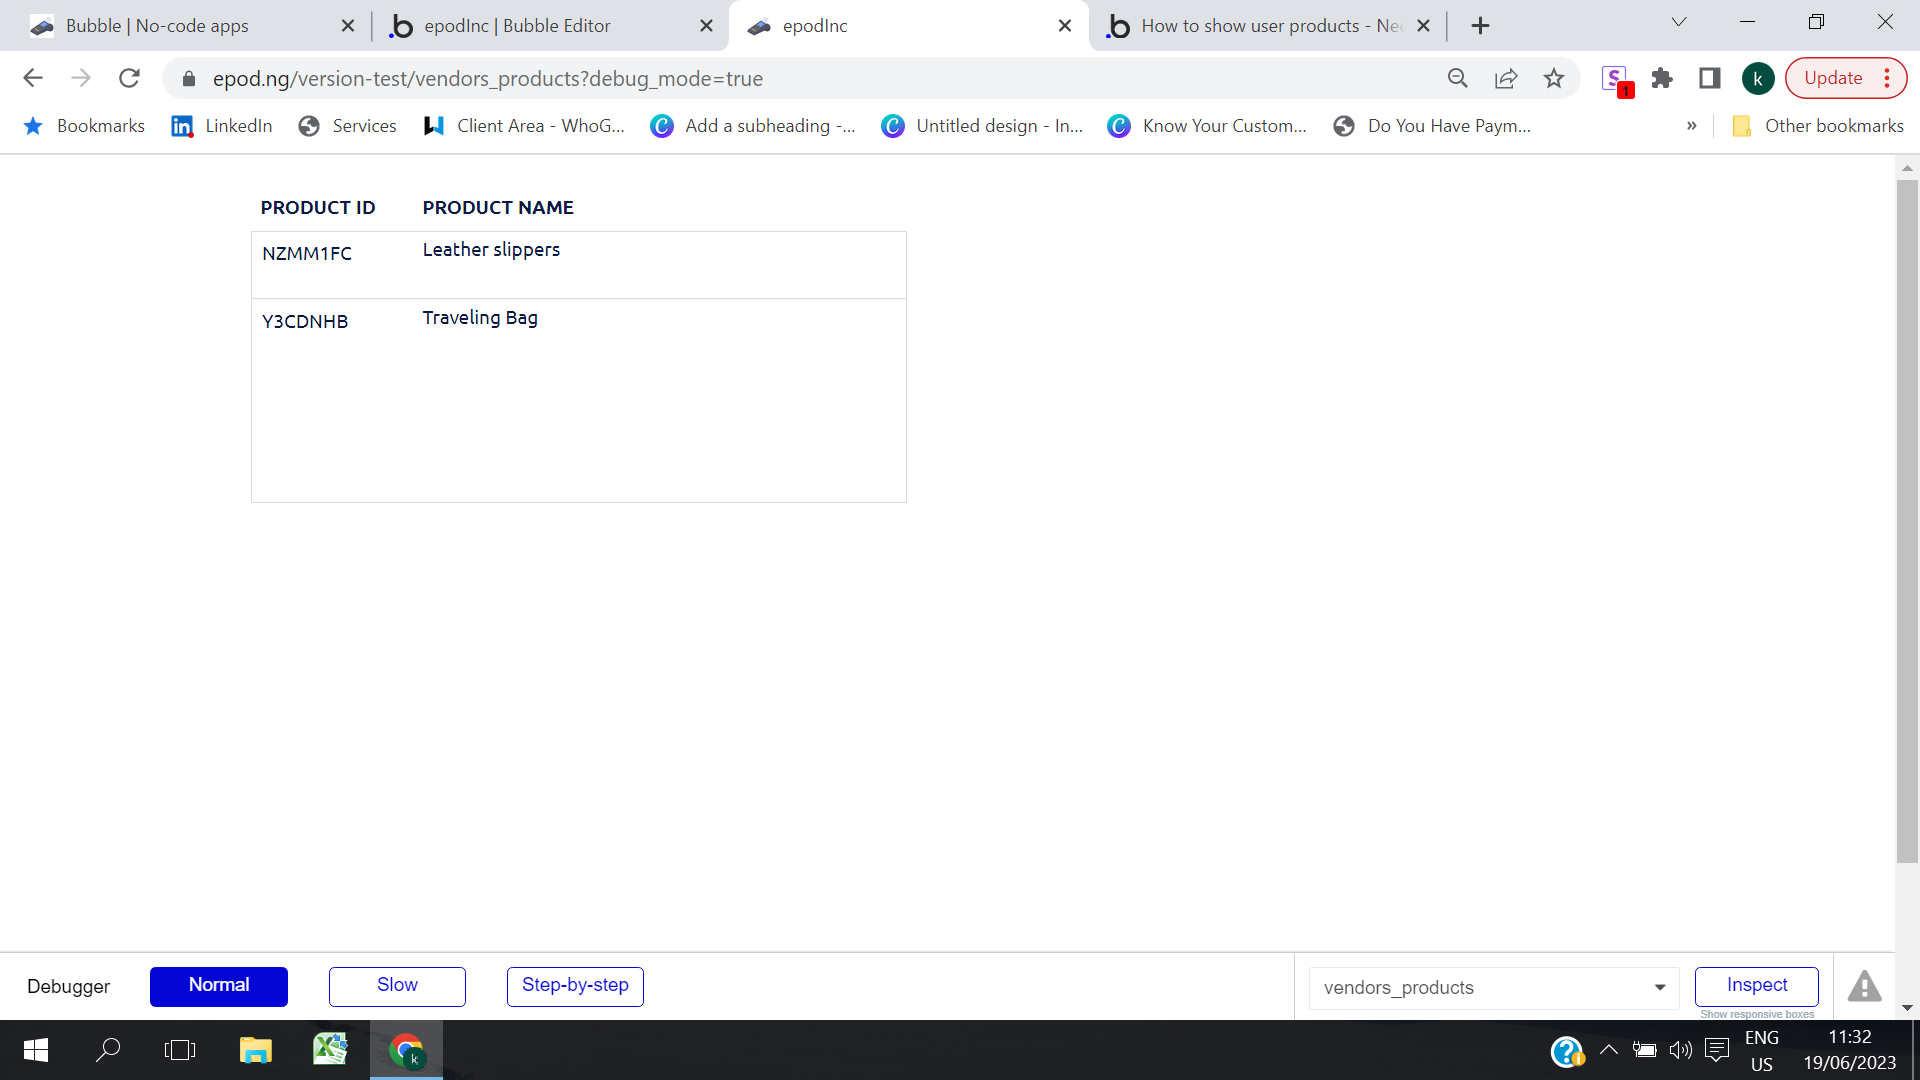Open the tab search dropdown arrow
1920x1080 pixels.
pos(1679,22)
